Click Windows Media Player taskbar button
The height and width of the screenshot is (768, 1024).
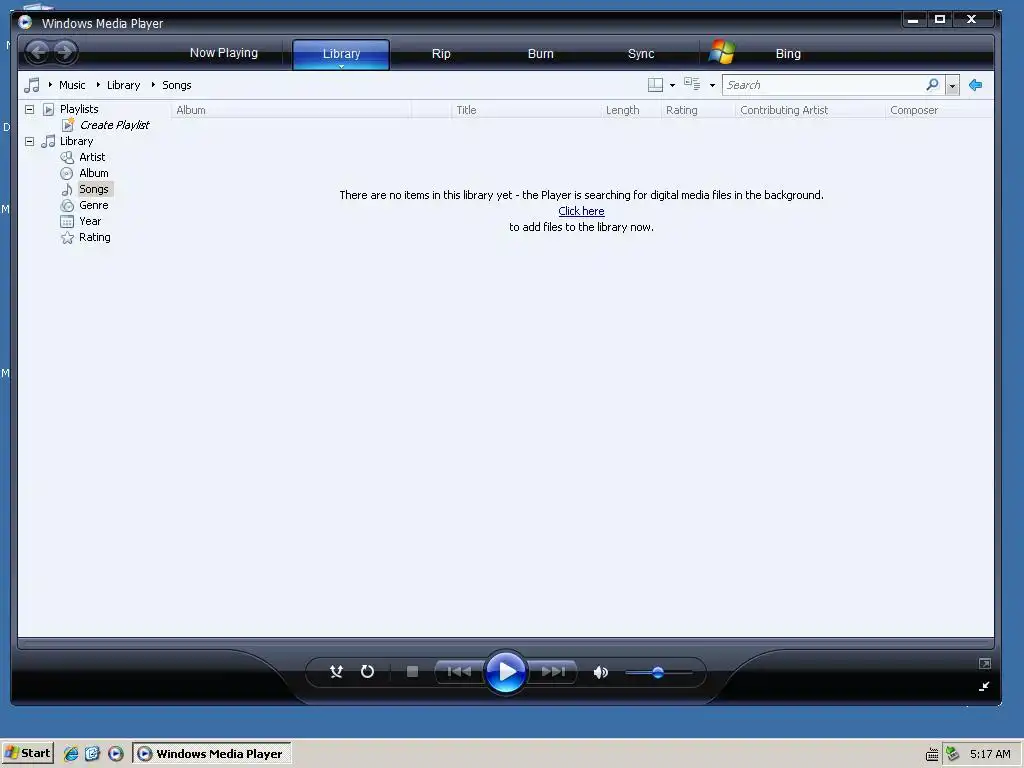pos(212,753)
